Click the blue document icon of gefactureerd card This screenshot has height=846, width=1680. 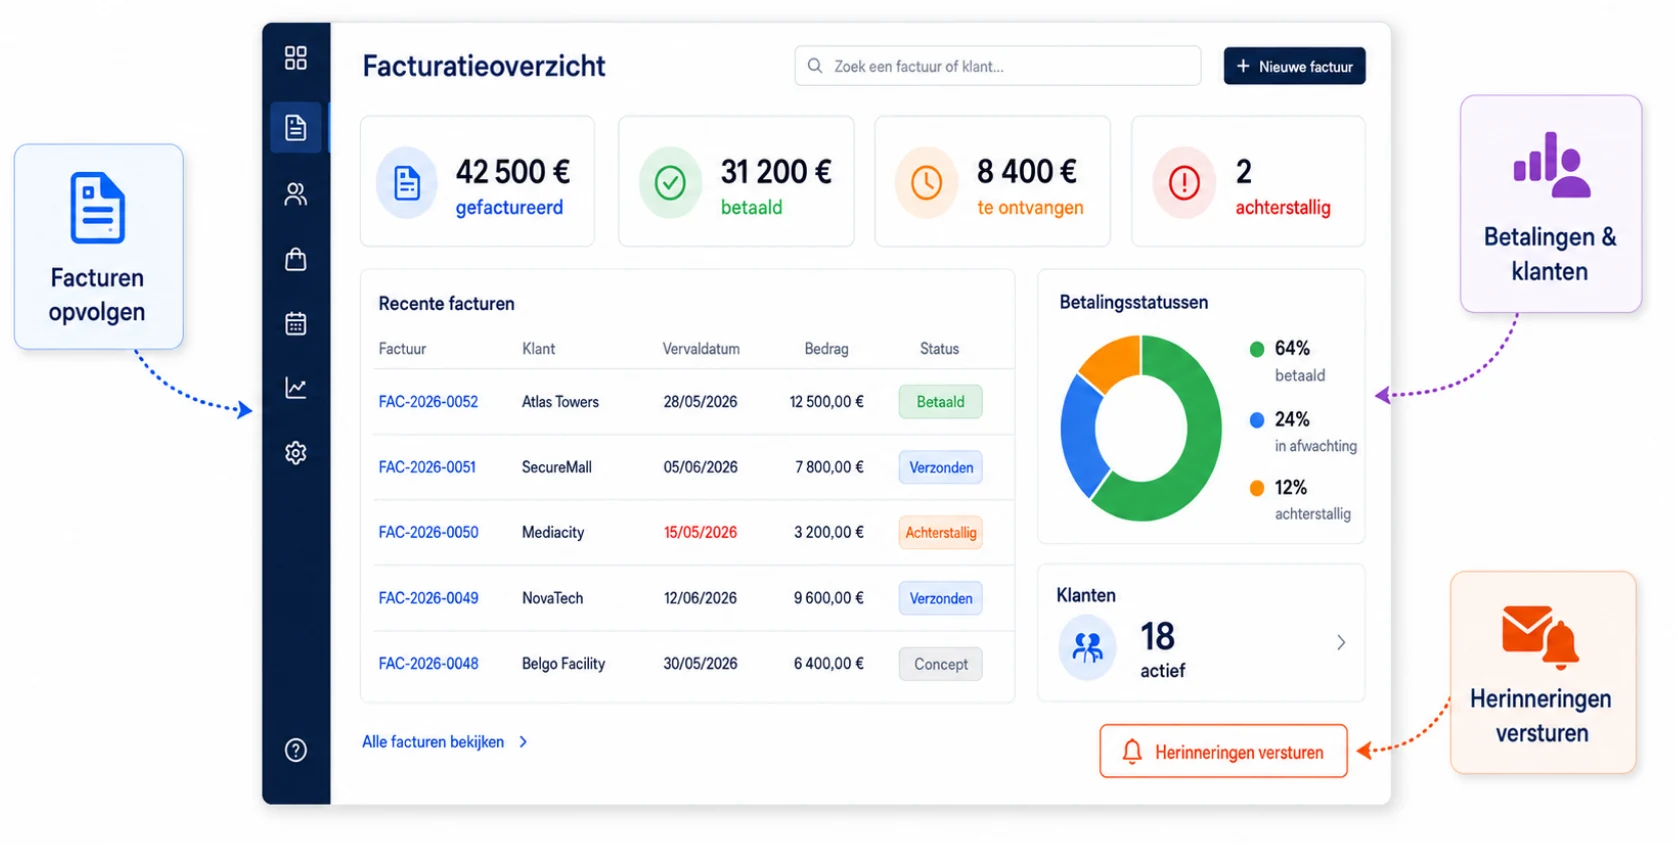click(407, 183)
